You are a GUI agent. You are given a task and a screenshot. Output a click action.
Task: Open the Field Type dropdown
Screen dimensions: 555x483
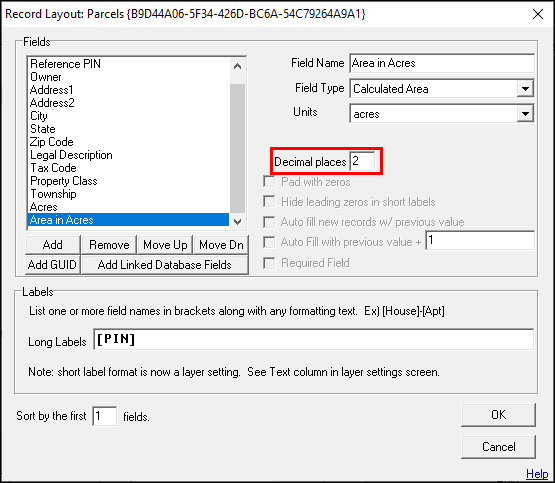tap(525, 88)
